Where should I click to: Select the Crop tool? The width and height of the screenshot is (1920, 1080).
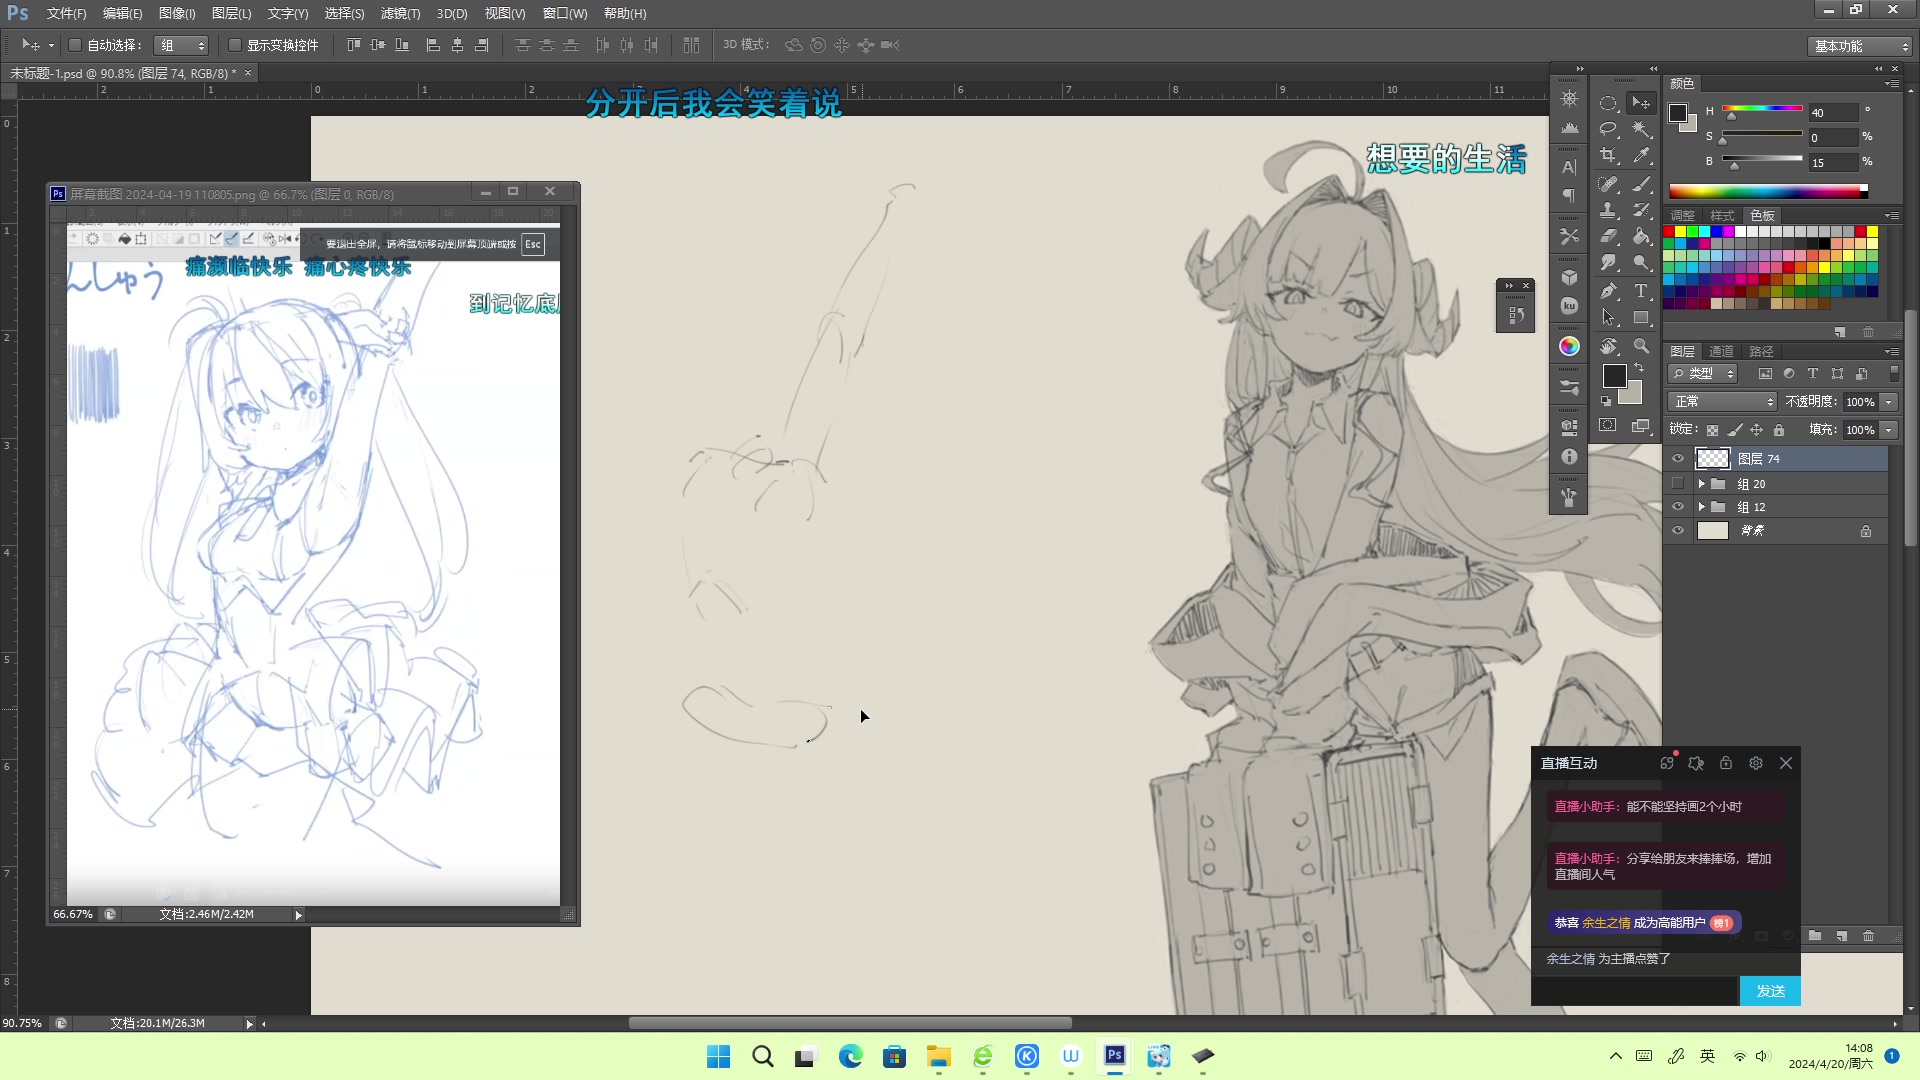coord(1608,156)
